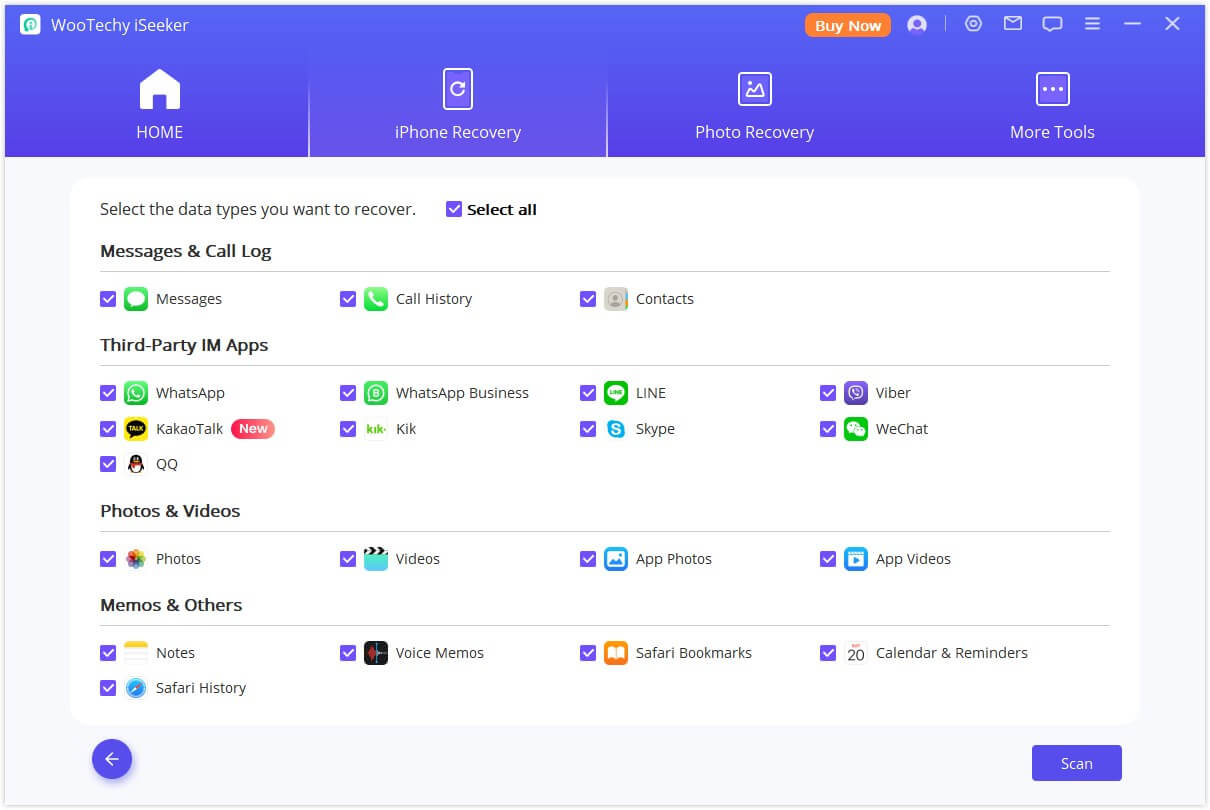The image size is (1210, 810).
Task: Deselect the Calendar & Reminders checkbox
Action: [x=828, y=653]
